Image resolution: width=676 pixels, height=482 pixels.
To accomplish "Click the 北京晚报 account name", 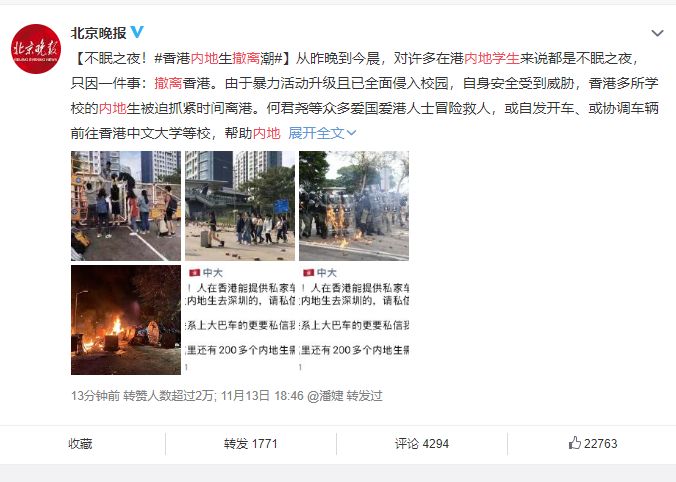I will pos(98,33).
